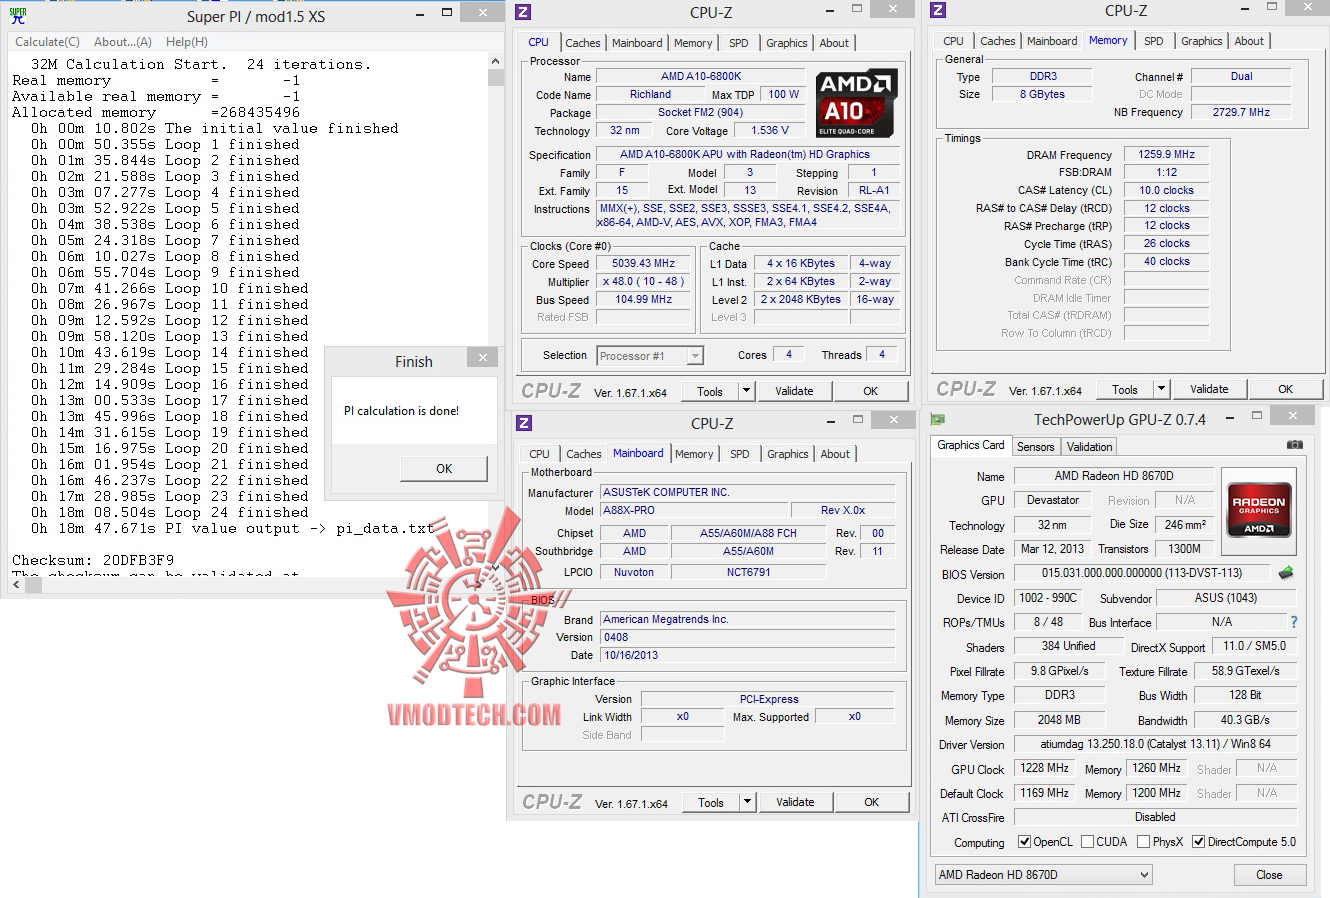Click the Driver Version field in GPU-Z
The height and width of the screenshot is (898, 1330).
coord(1155,744)
